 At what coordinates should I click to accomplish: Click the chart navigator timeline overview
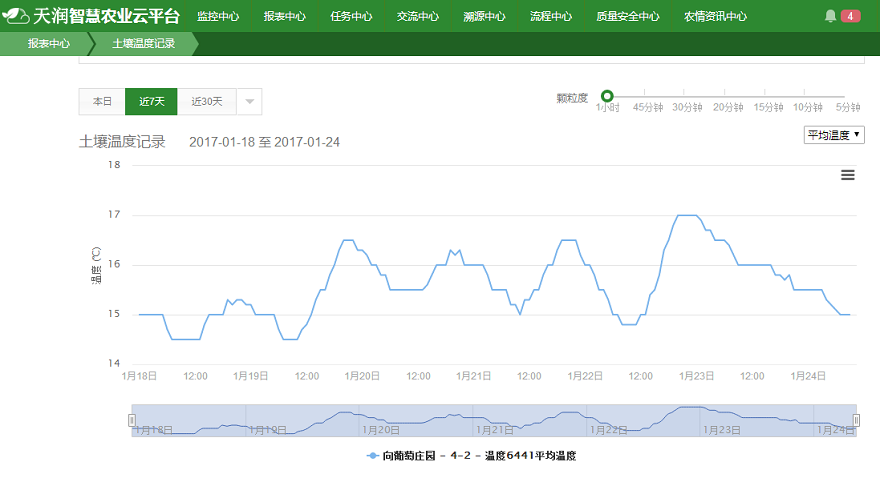(x=494, y=420)
